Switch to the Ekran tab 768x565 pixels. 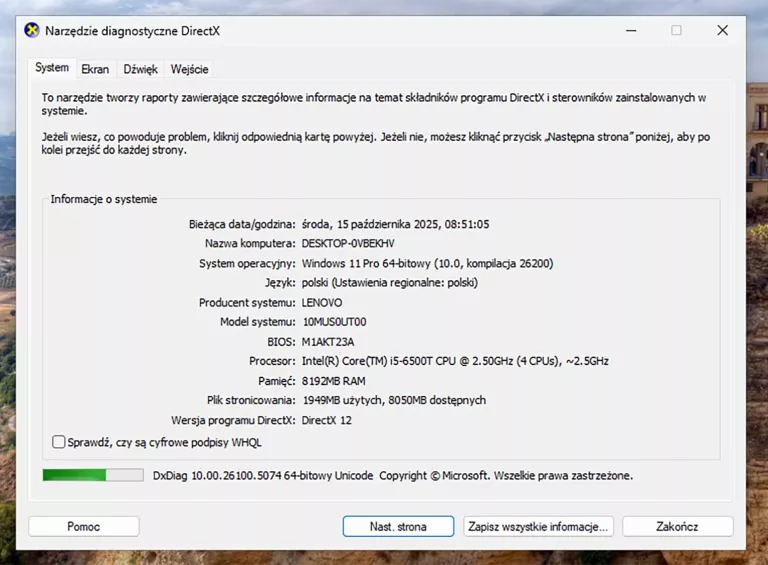tap(95, 69)
